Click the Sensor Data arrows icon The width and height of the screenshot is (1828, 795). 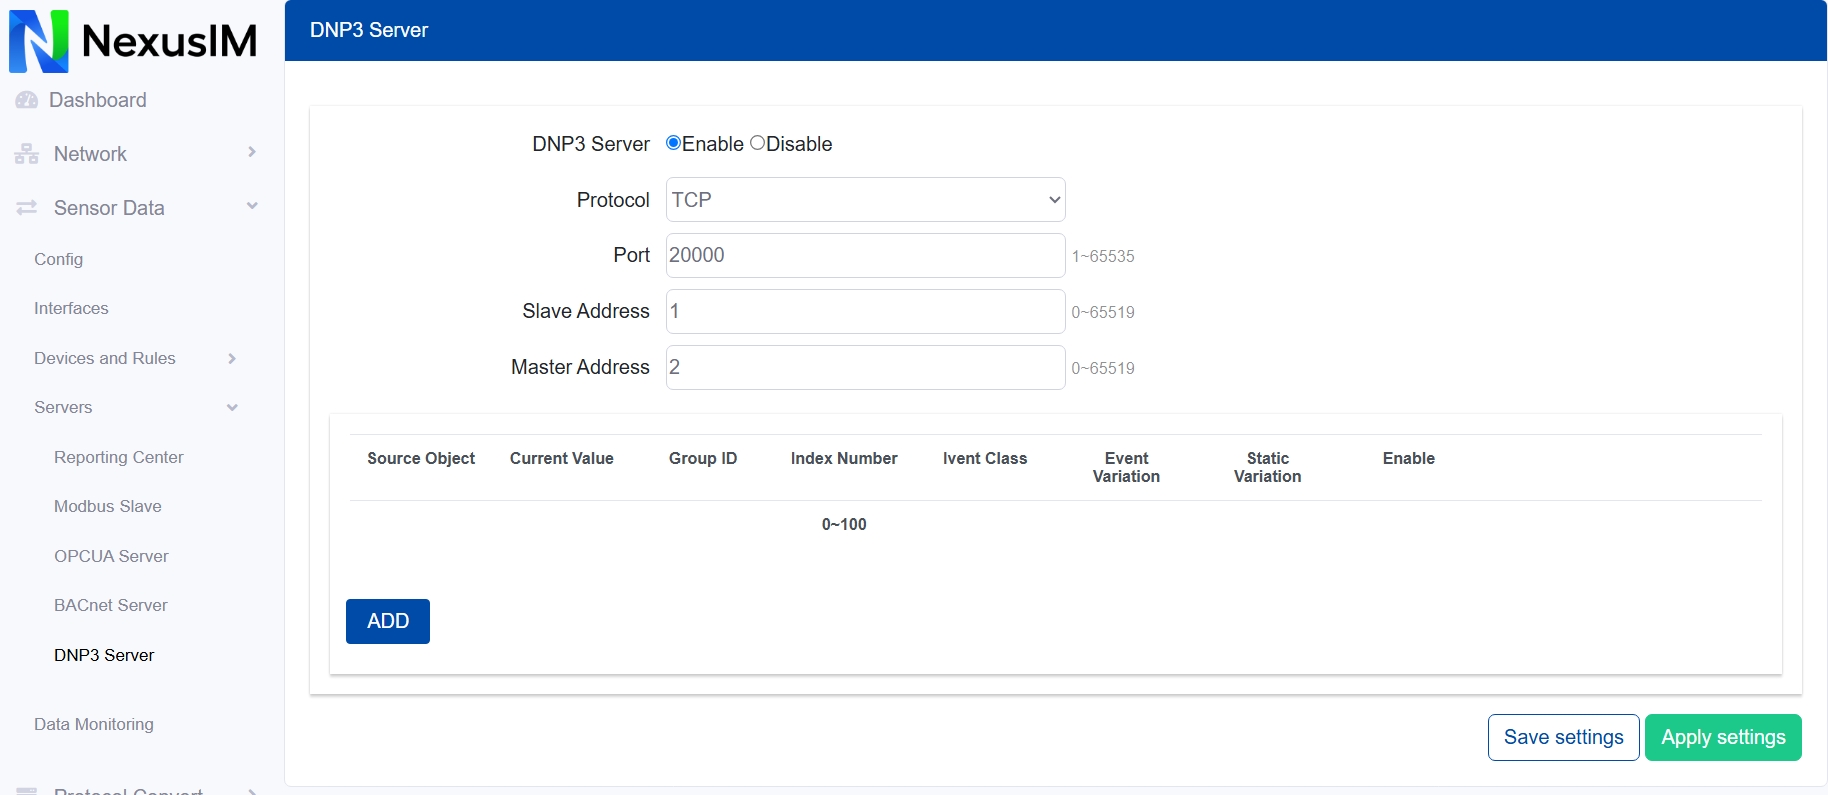tap(27, 208)
